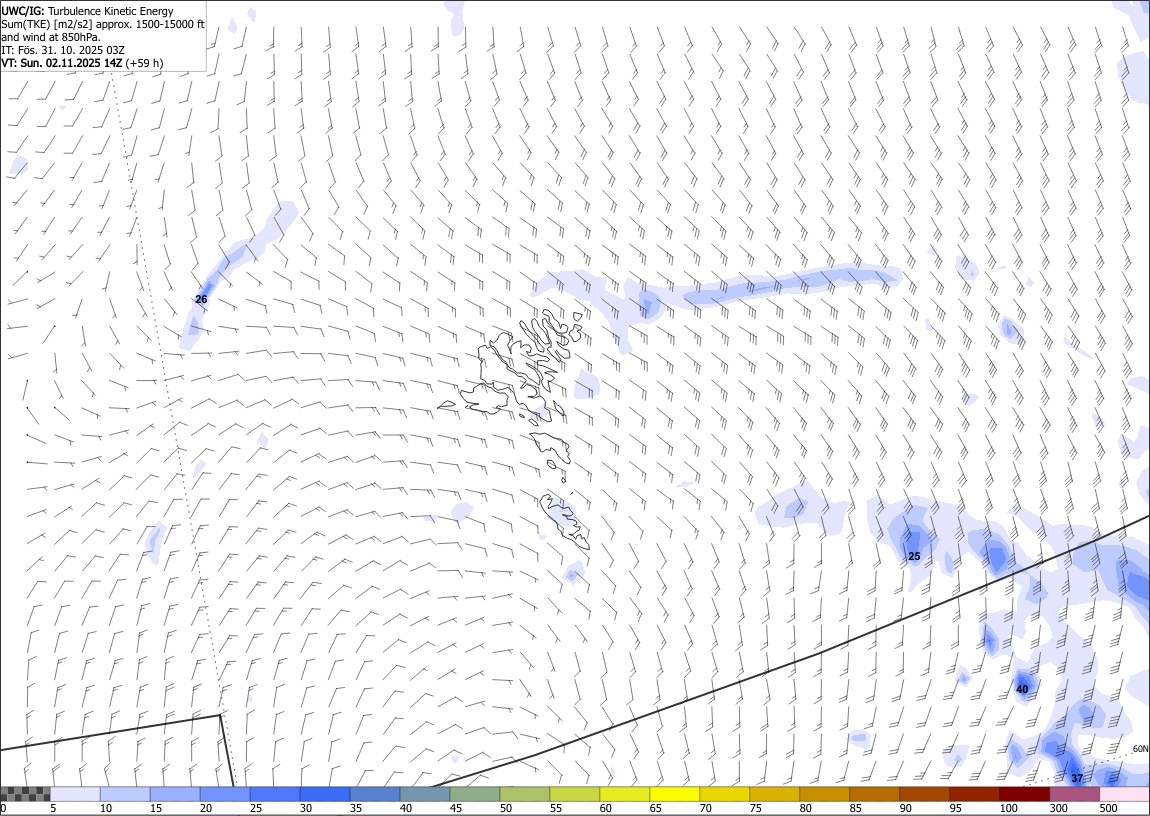This screenshot has width=1150, height=816.
Task: Select the legend swatch between 20 and 25
Action: [x=225, y=794]
